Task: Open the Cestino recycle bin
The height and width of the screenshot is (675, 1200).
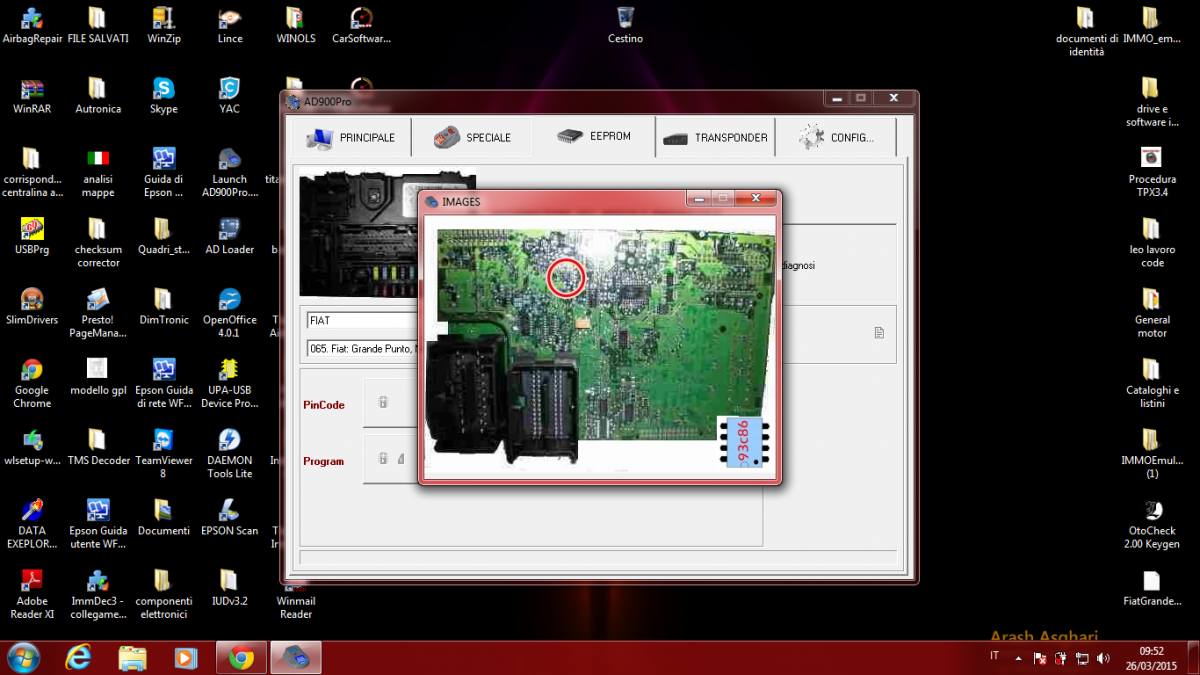Action: 625,25
